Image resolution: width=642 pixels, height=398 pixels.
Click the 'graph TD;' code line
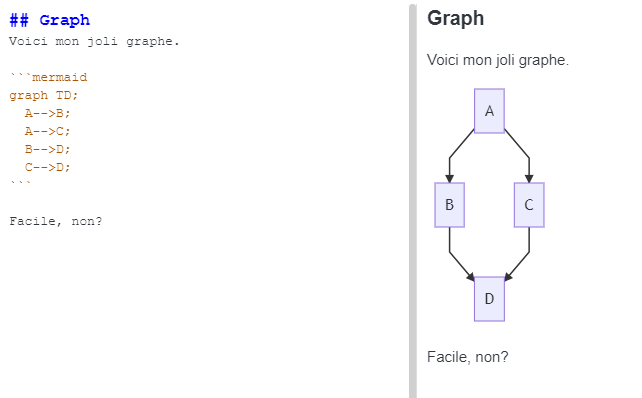[x=43, y=95]
